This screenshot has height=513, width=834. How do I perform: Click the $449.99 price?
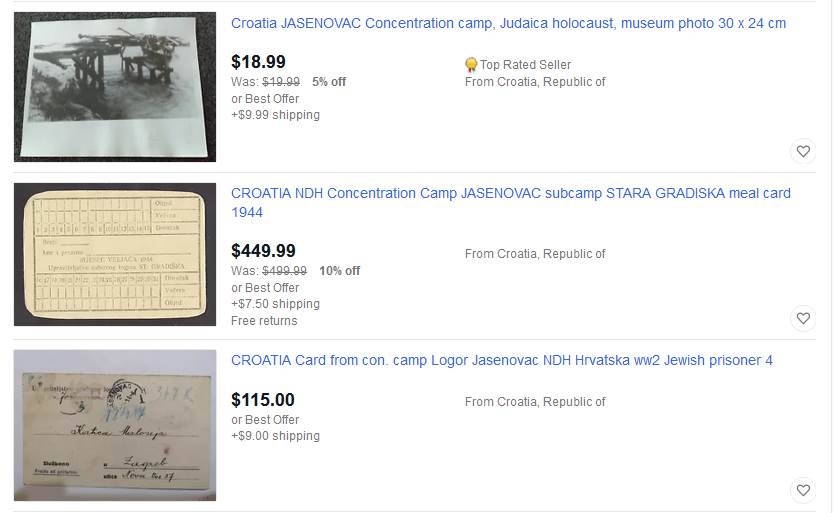pyautogui.click(x=263, y=251)
